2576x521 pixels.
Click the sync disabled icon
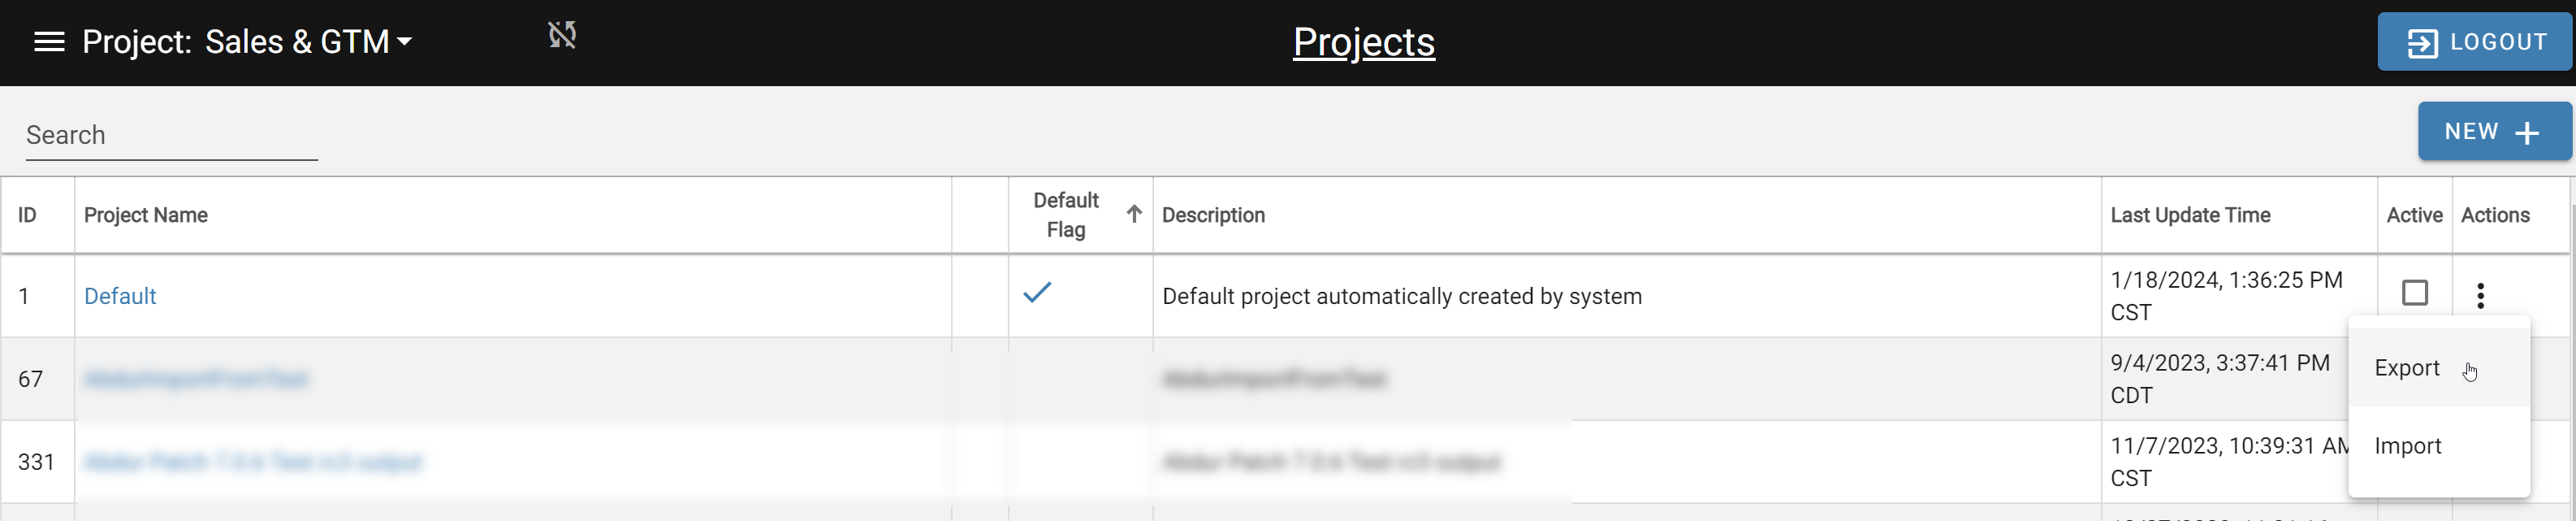coord(562,36)
